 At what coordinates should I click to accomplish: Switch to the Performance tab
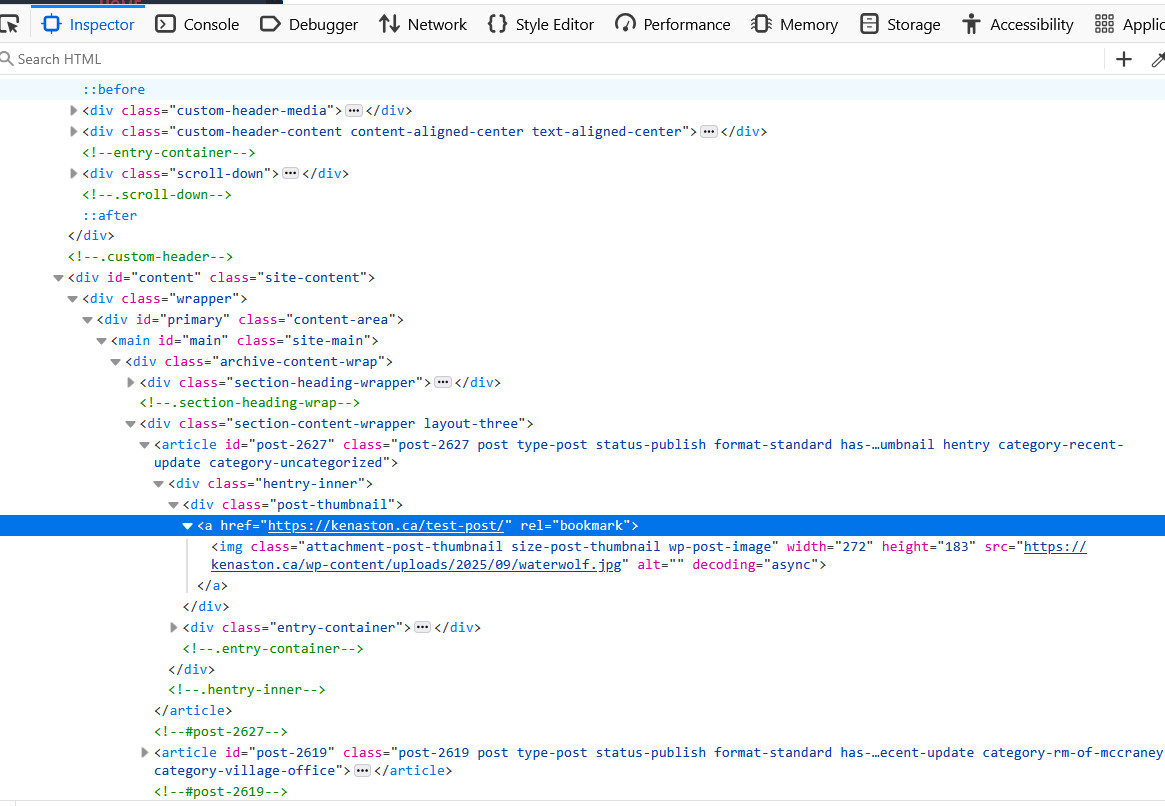(x=672, y=24)
